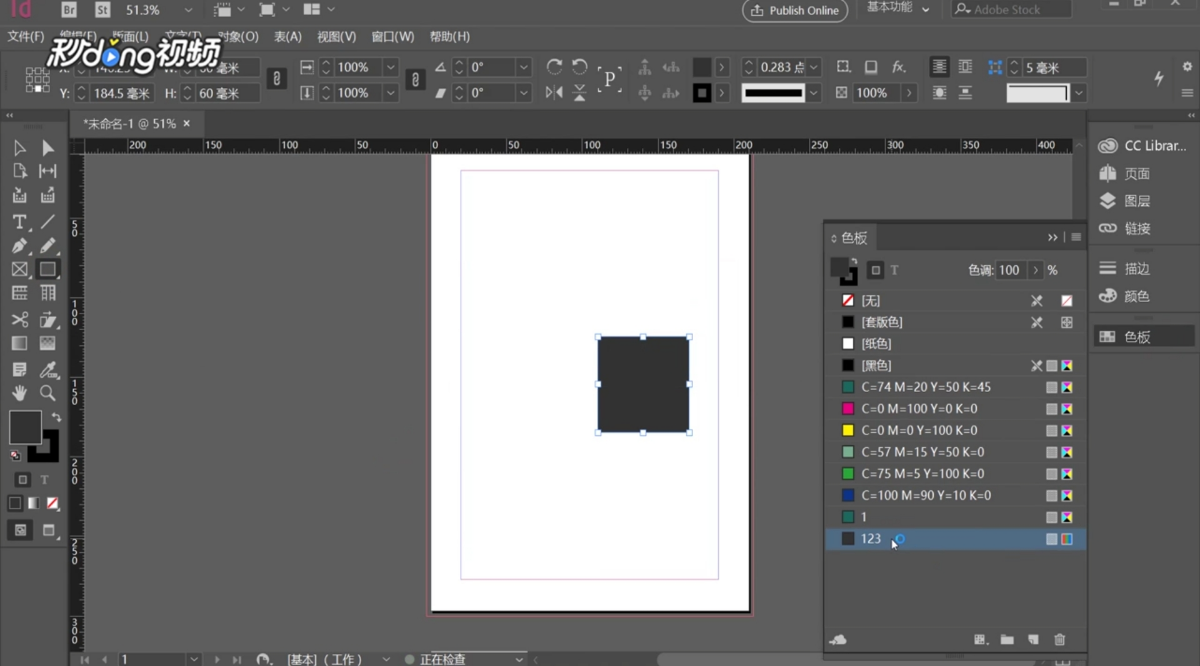This screenshot has height=666, width=1200.
Task: Open the 窗口(W) menu
Action: pyautogui.click(x=392, y=37)
